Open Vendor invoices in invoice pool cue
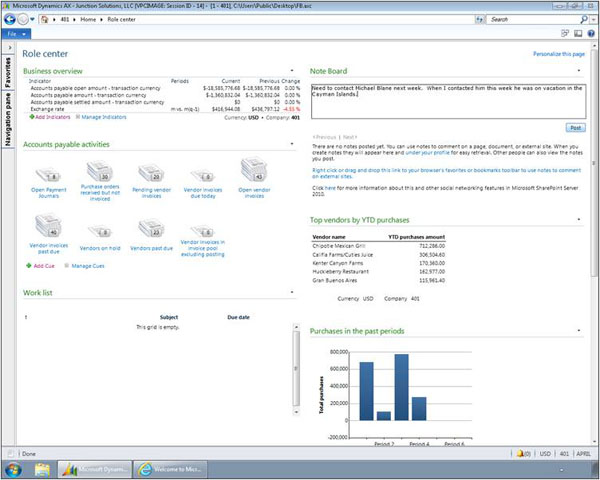This screenshot has width=600, height=480. click(203, 241)
